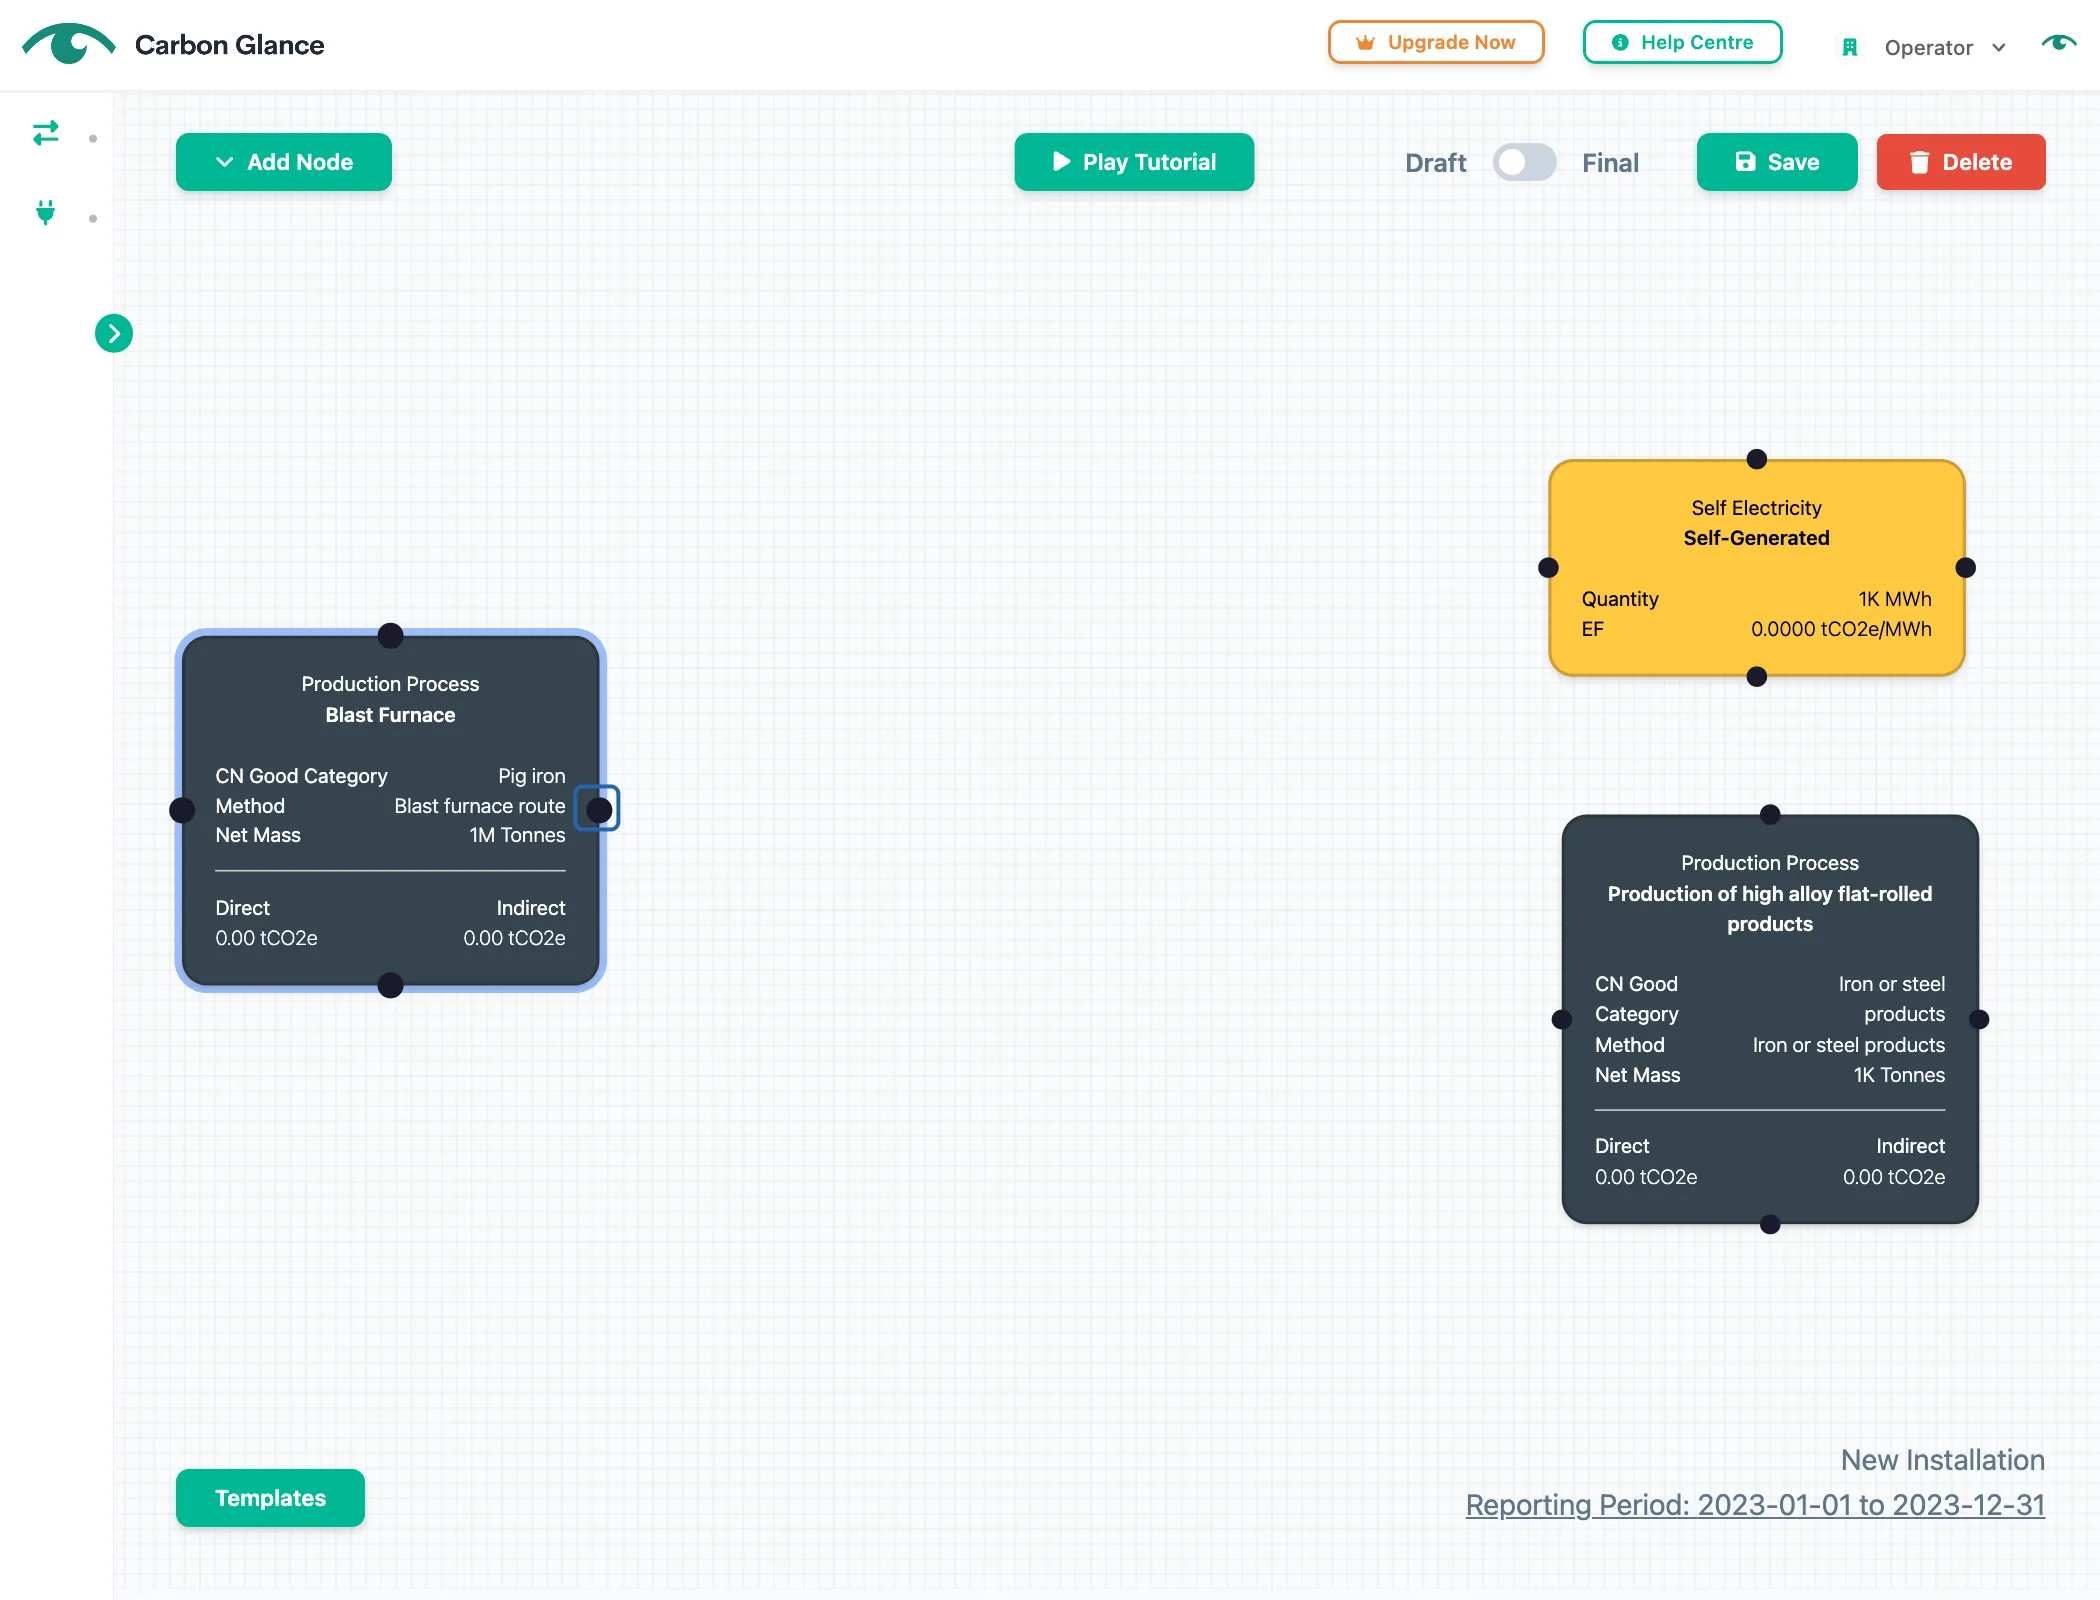Open the Reporting Period link
The image size is (2100, 1600).
[x=1755, y=1505]
